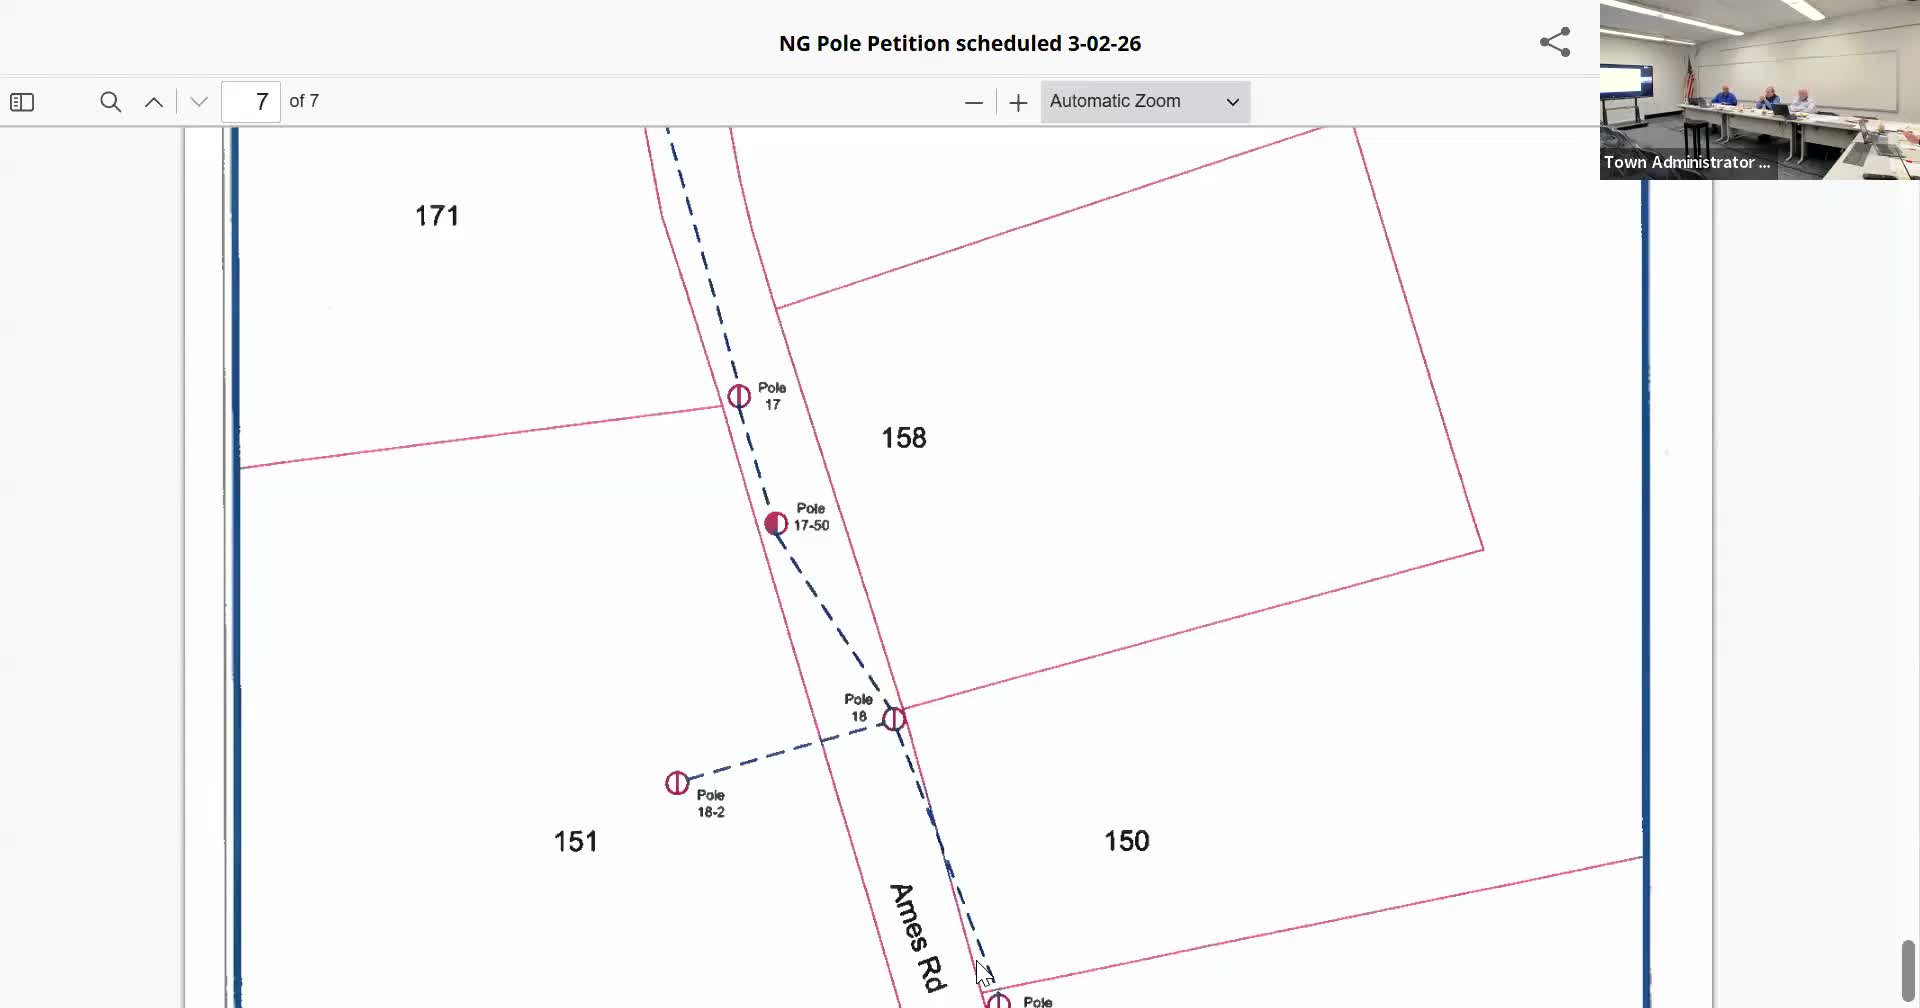Toggle the sidebar visibility off
Screen dimensions: 1920x1008
point(22,101)
